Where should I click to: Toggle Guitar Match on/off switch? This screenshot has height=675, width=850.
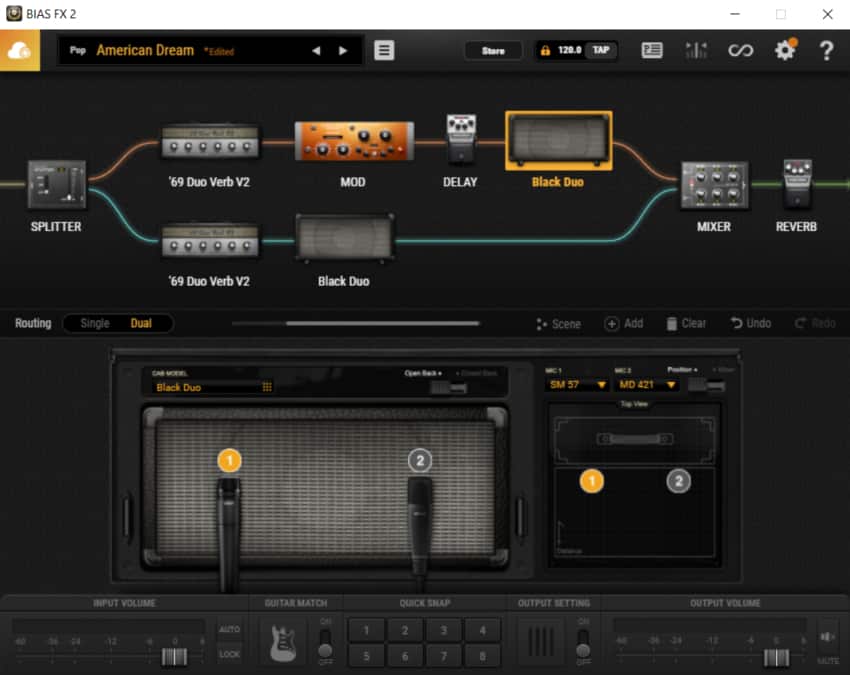(324, 642)
